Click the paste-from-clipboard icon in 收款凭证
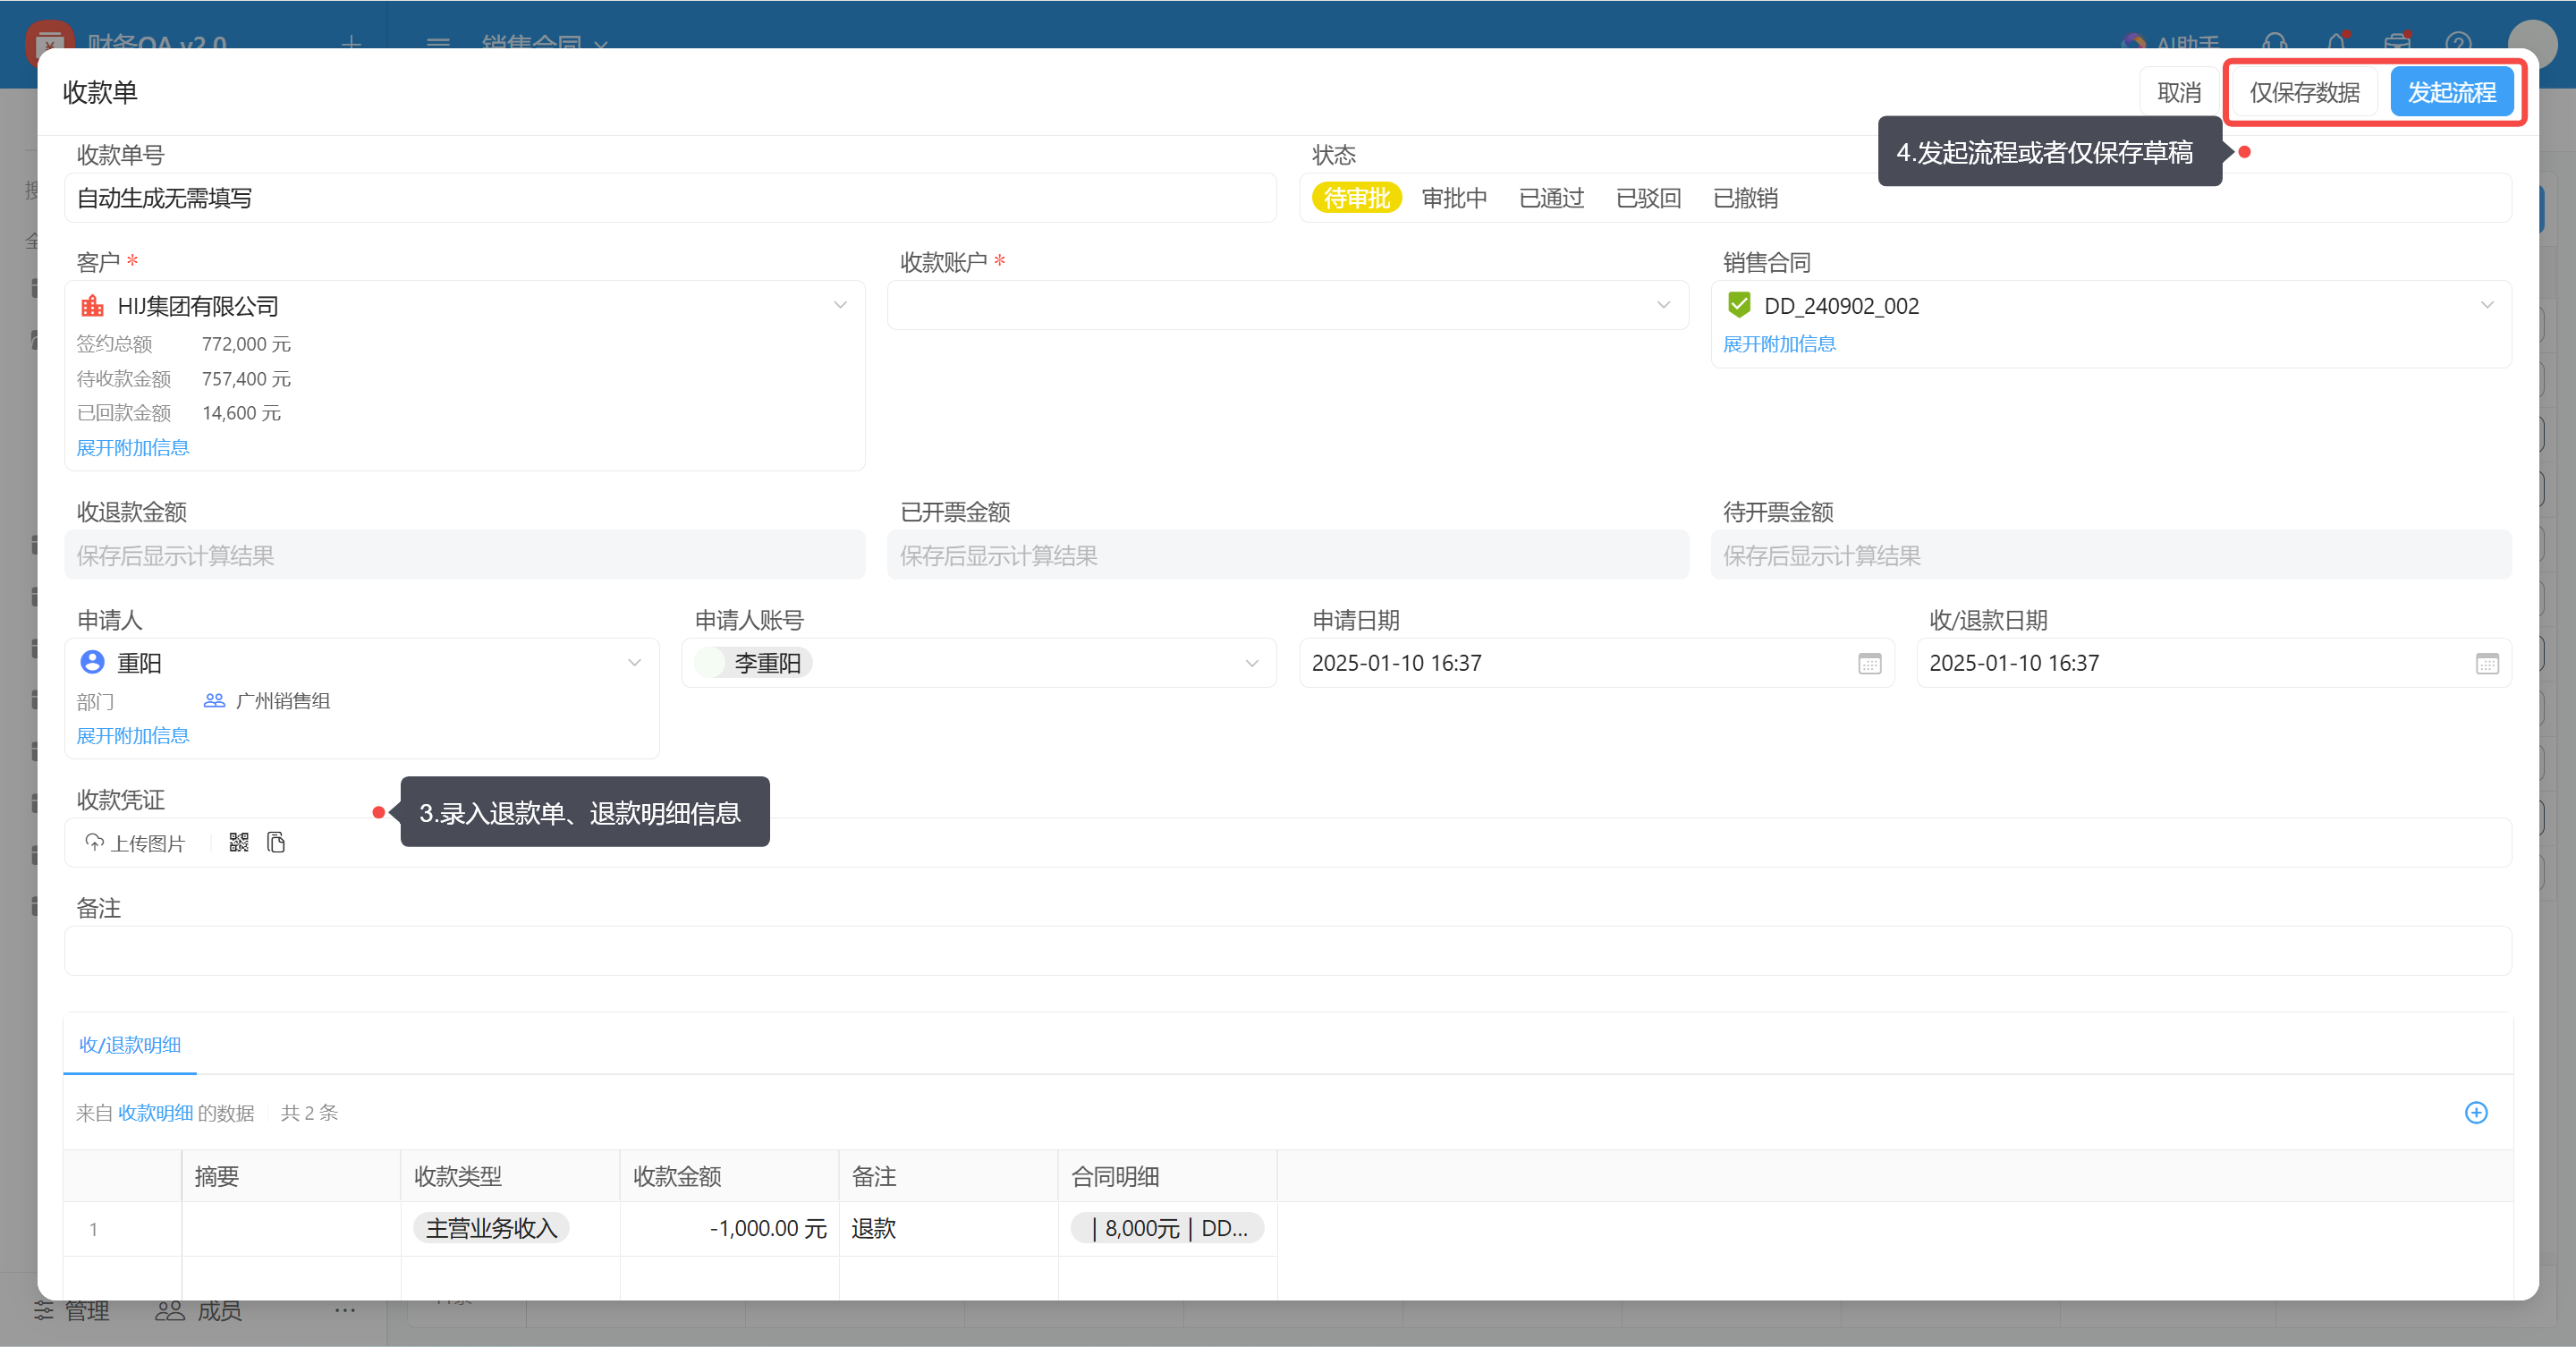This screenshot has width=2576, height=1347. pyautogui.click(x=276, y=842)
